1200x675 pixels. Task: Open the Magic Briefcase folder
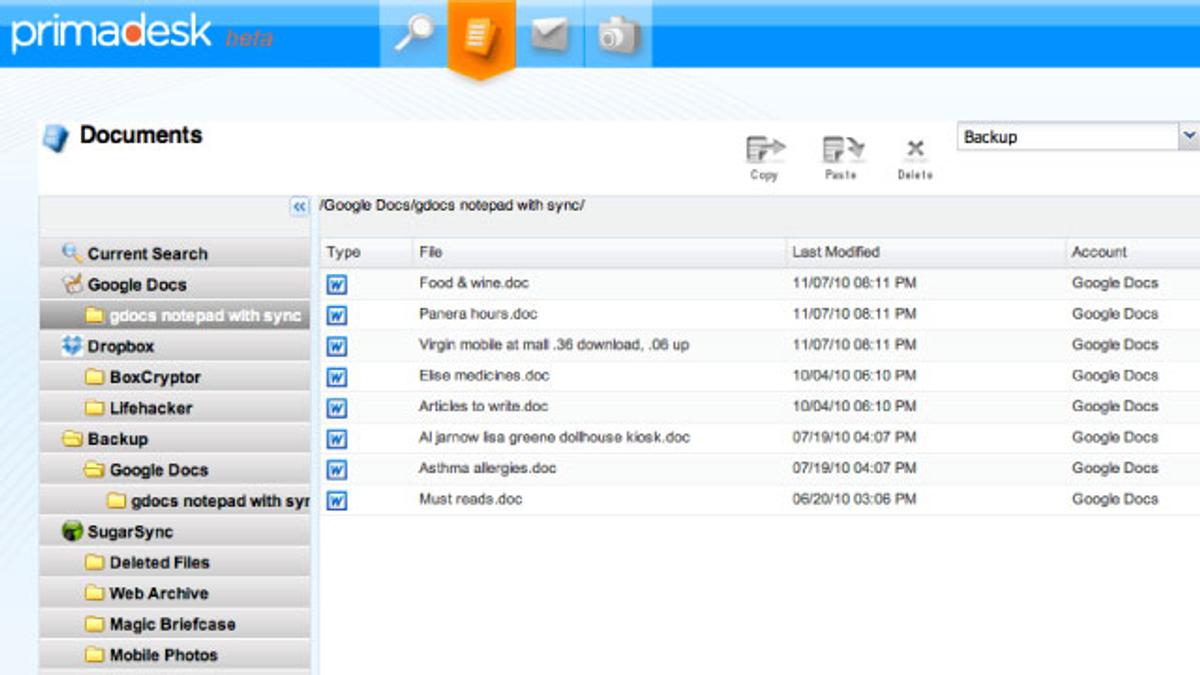(x=172, y=624)
